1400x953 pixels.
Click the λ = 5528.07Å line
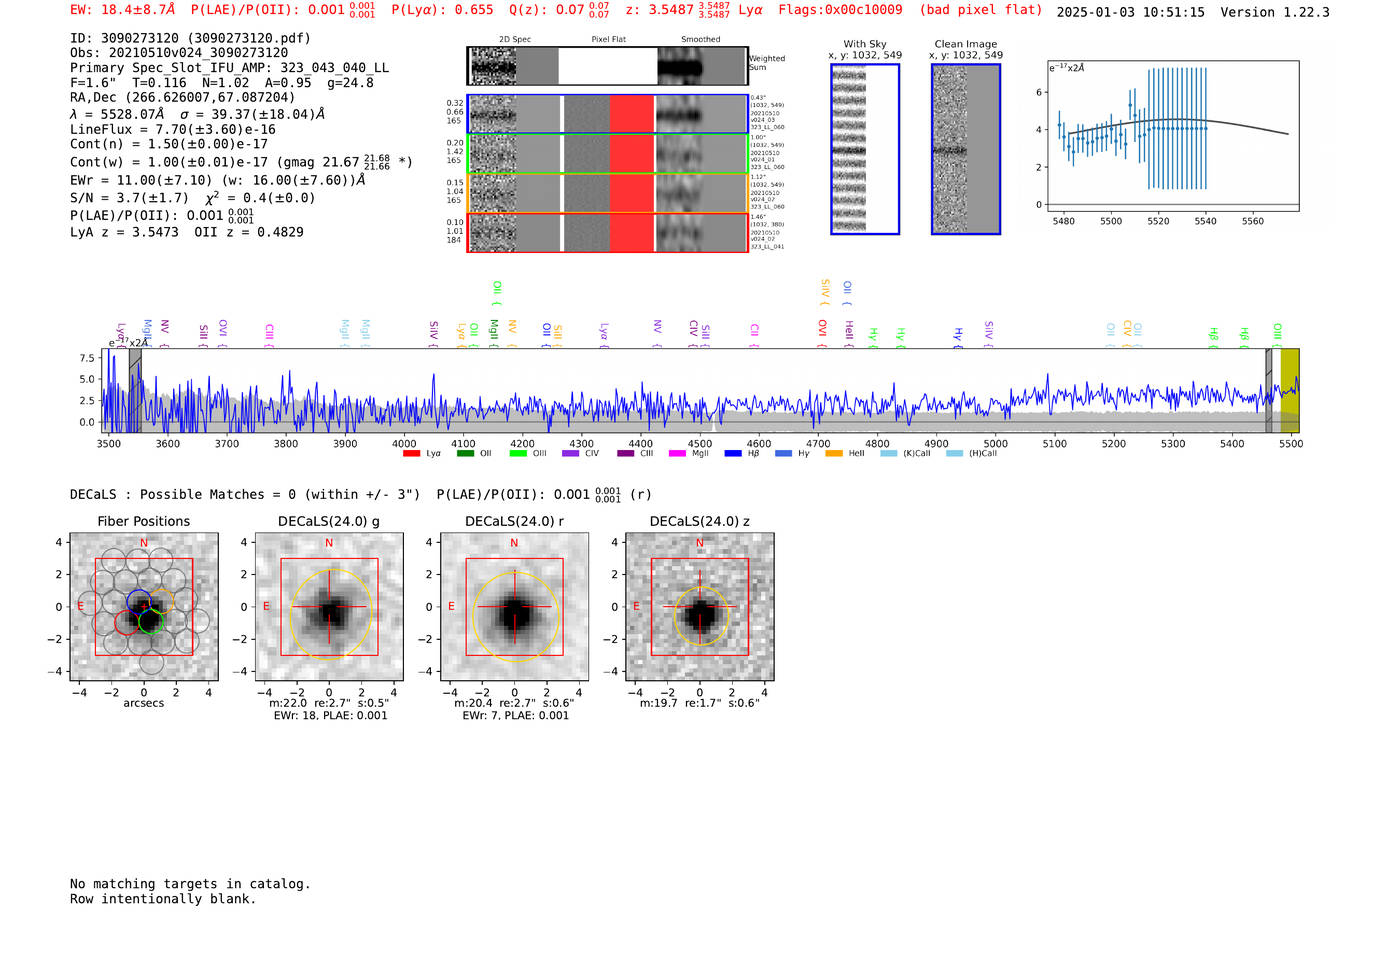click(197, 114)
